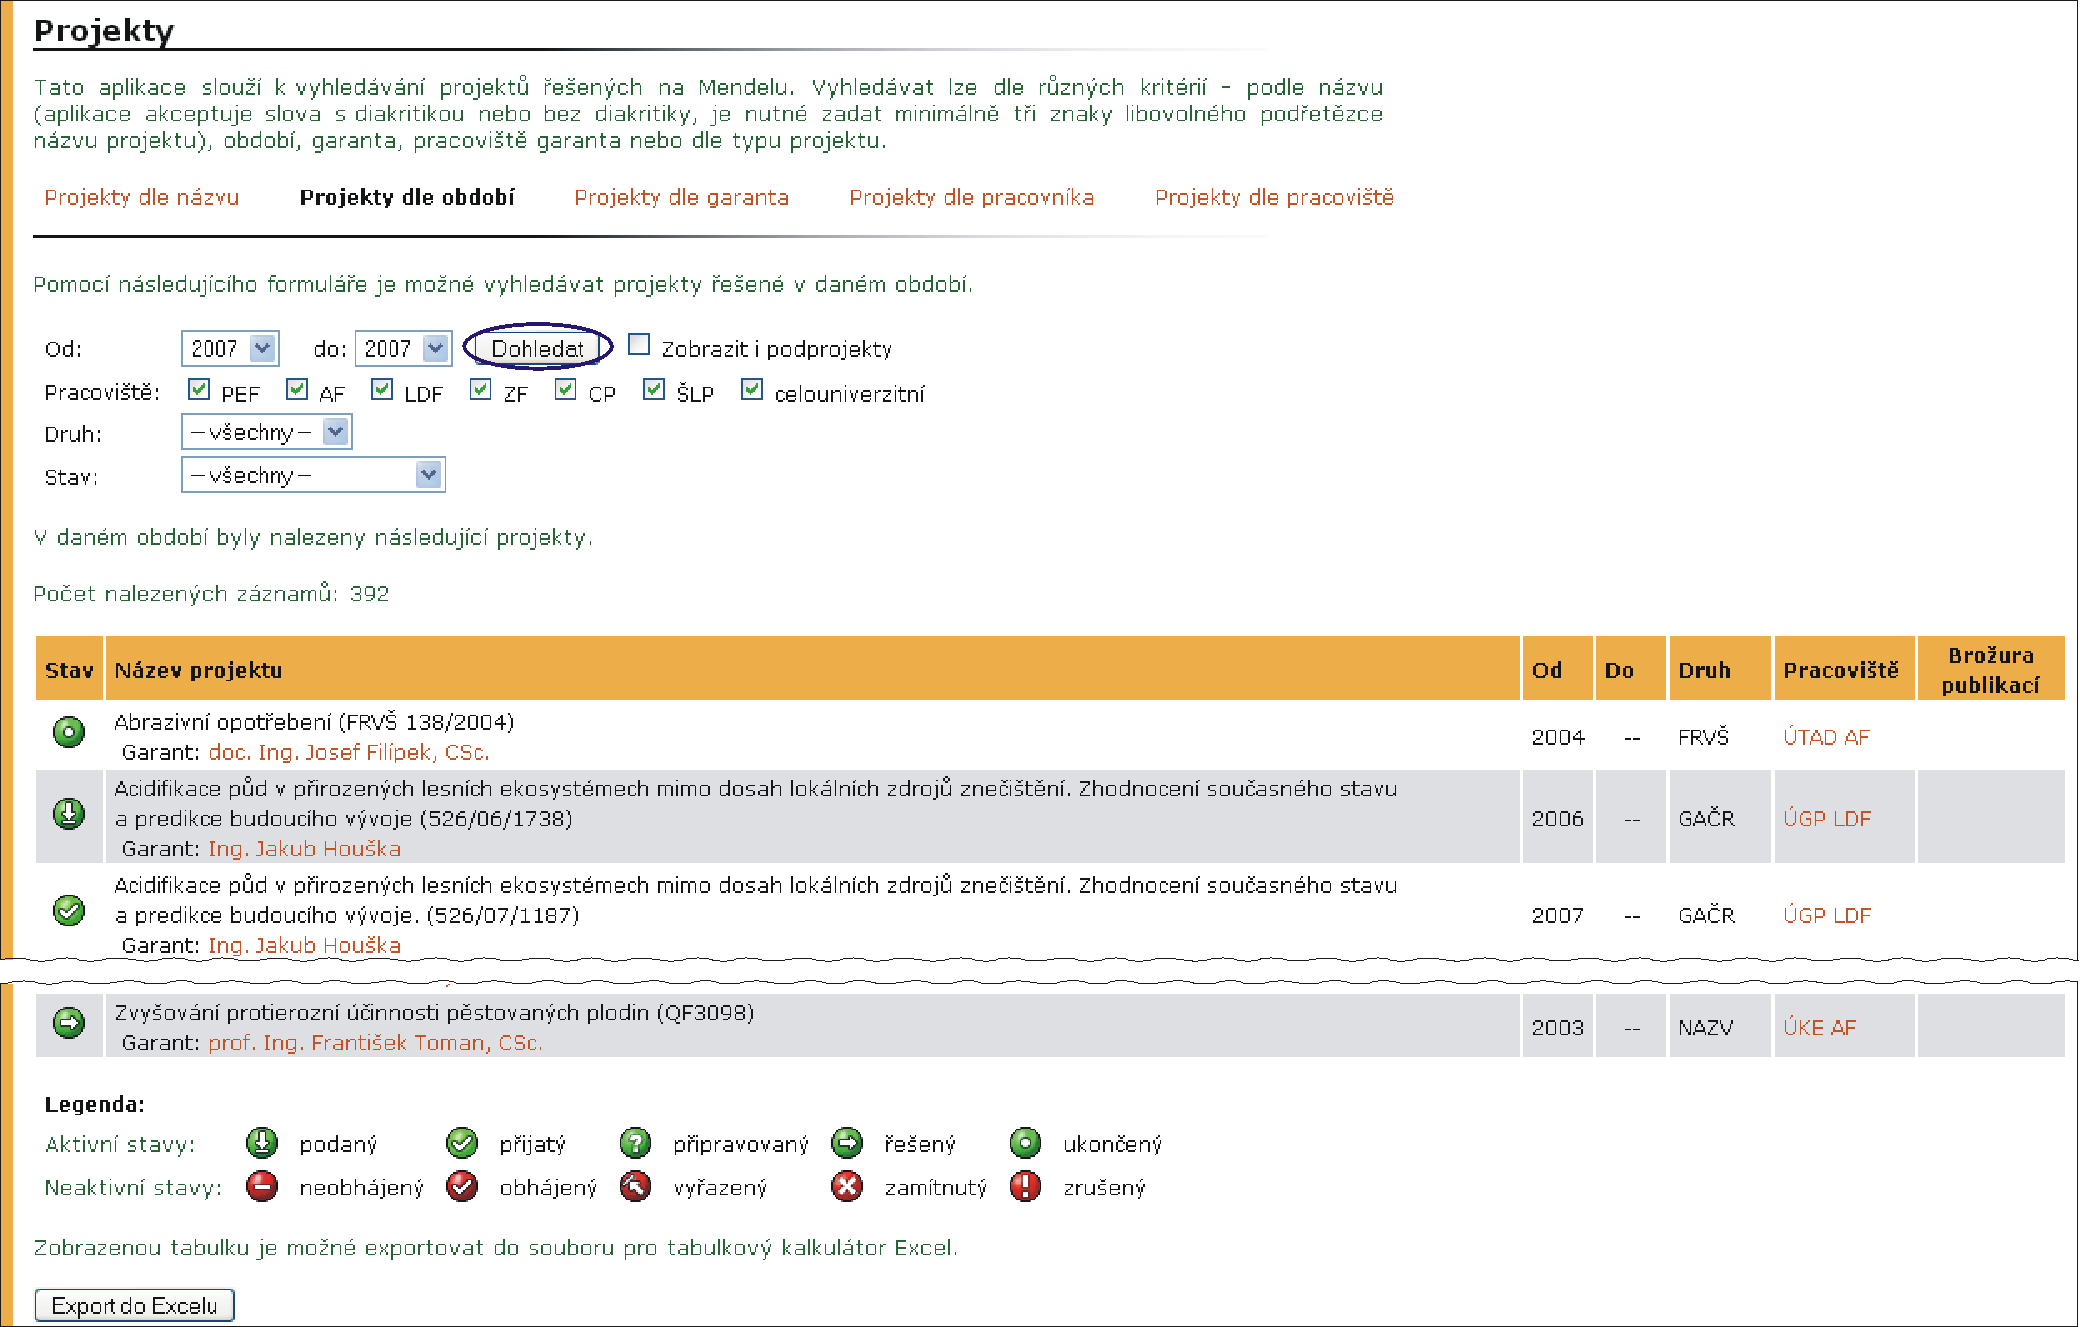Switch to Projekty dle garanta tab
This screenshot has width=2080, height=1327.
pyautogui.click(x=682, y=197)
